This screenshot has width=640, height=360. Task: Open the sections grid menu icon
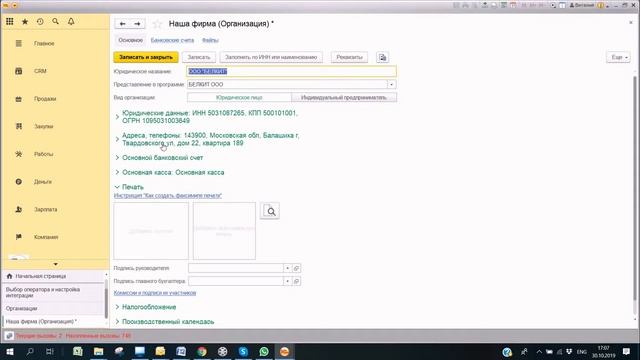pyautogui.click(x=9, y=22)
